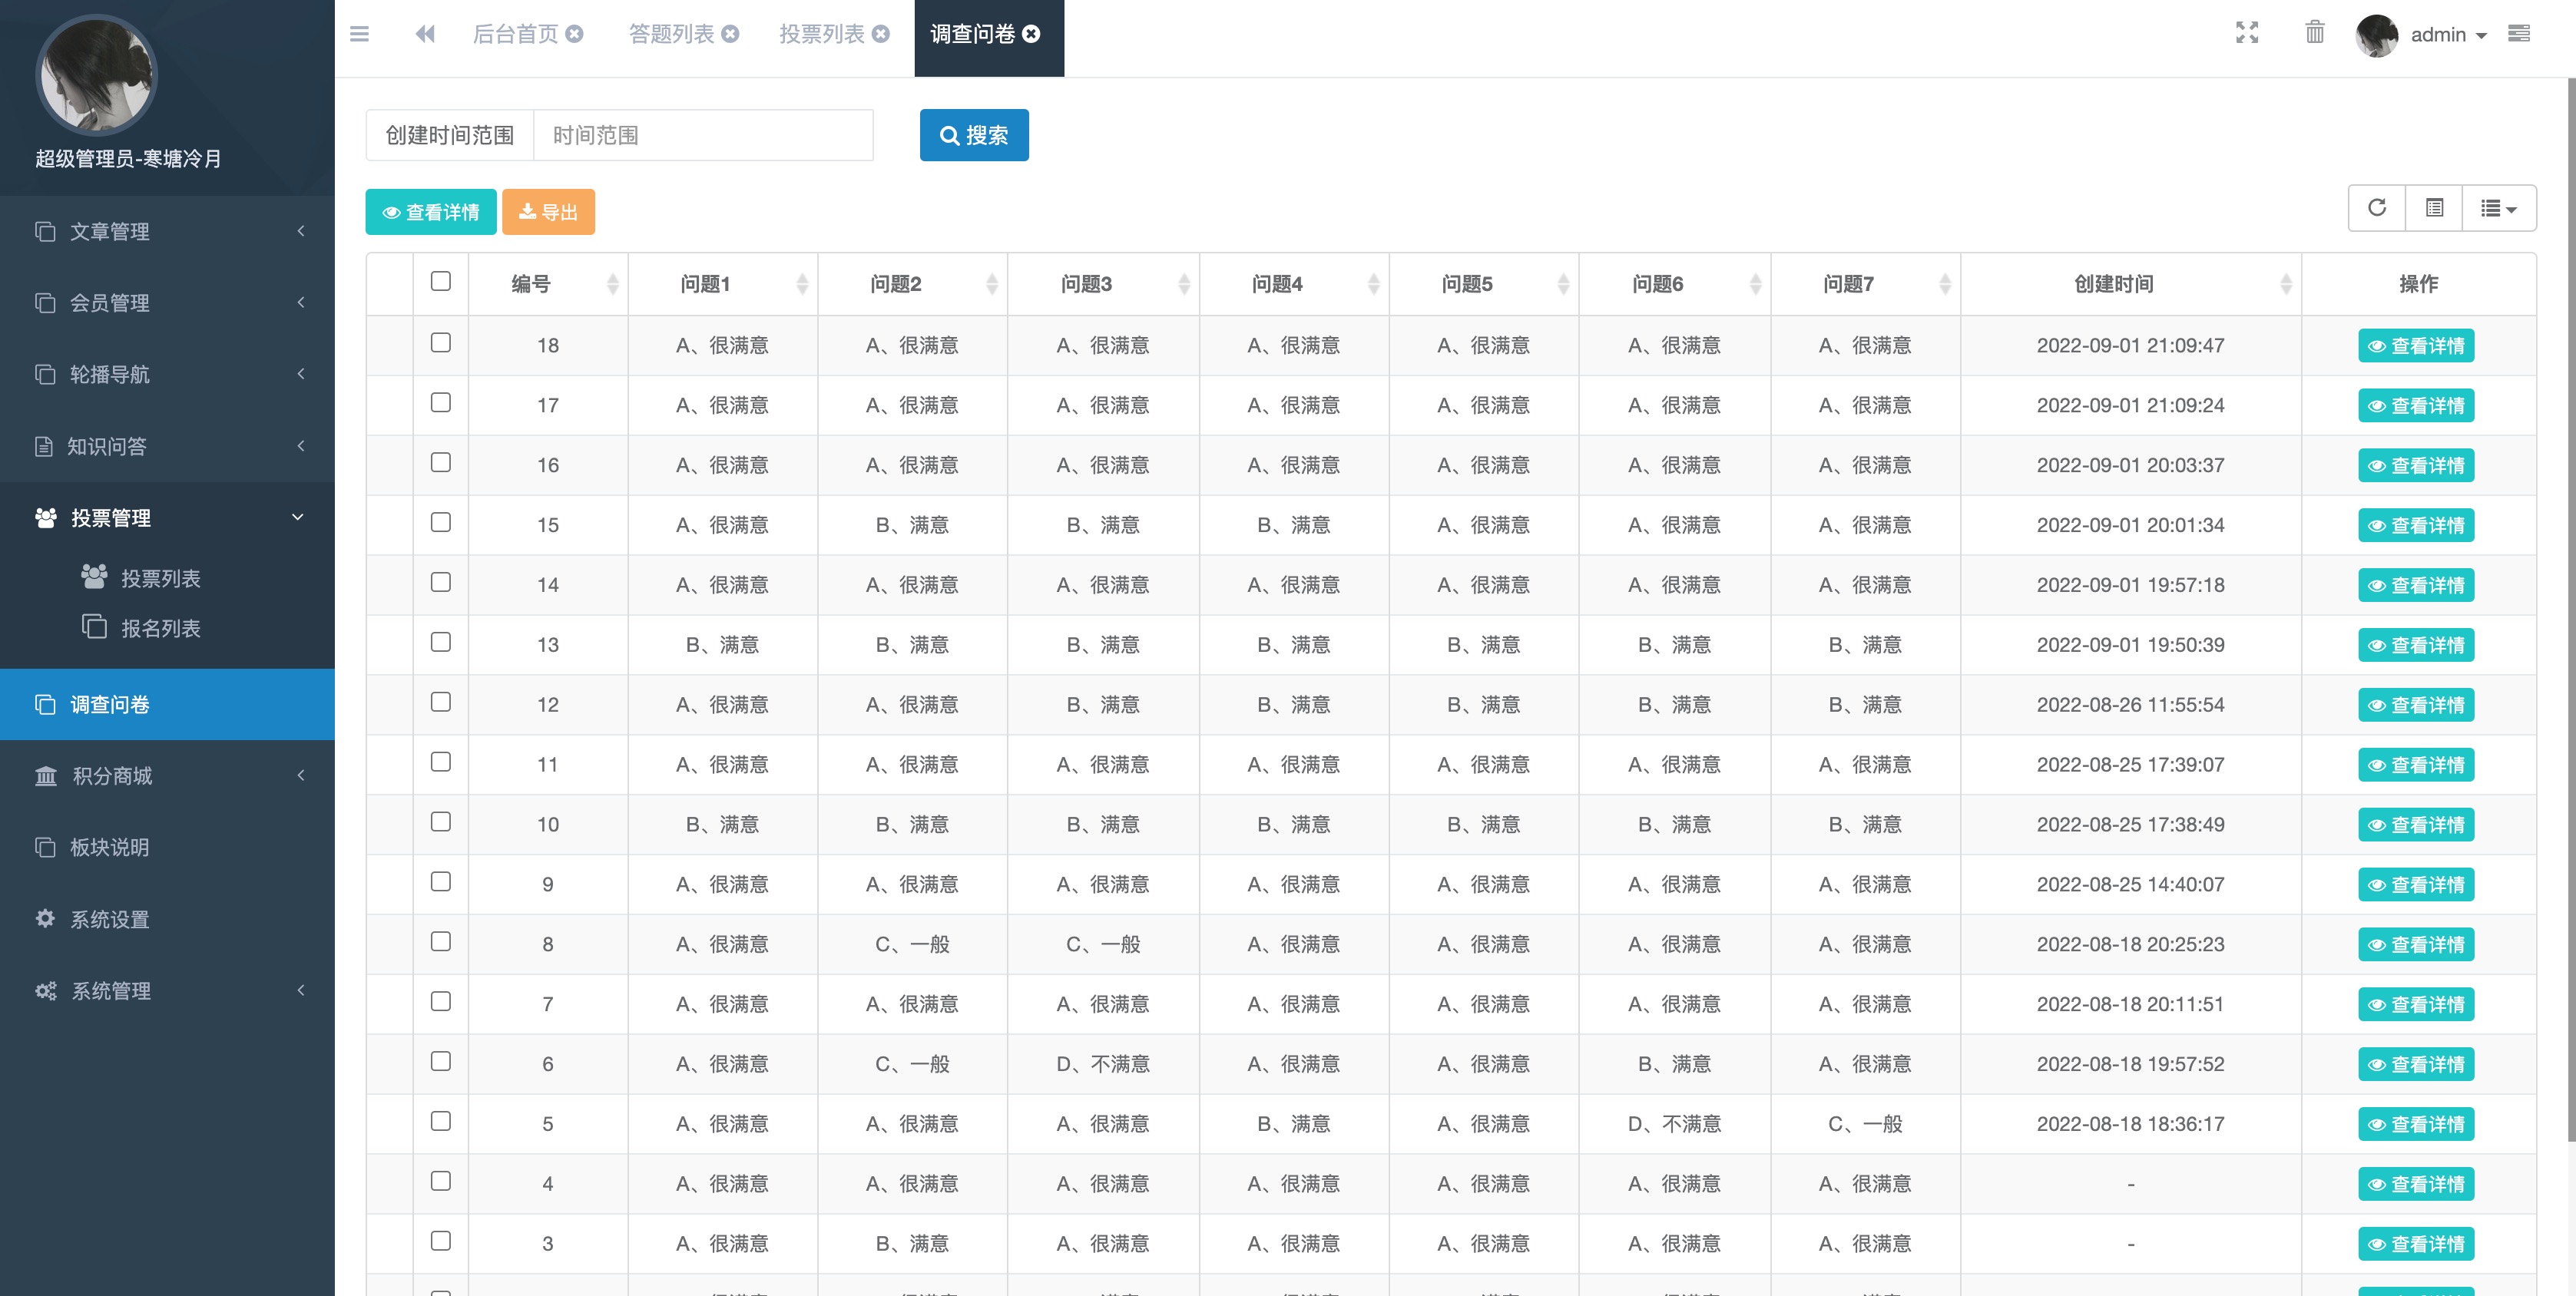Refresh the table with the reload icon
Image resolution: width=2576 pixels, height=1296 pixels.
click(2377, 208)
